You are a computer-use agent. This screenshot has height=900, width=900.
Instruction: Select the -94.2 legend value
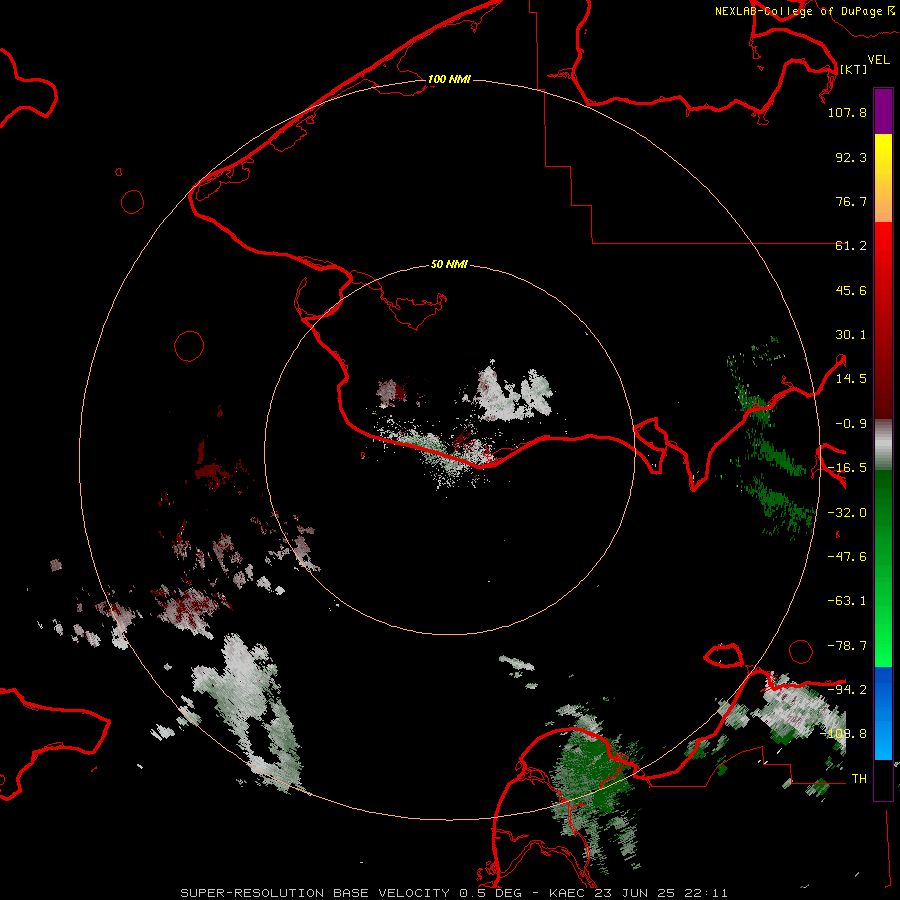pos(847,689)
